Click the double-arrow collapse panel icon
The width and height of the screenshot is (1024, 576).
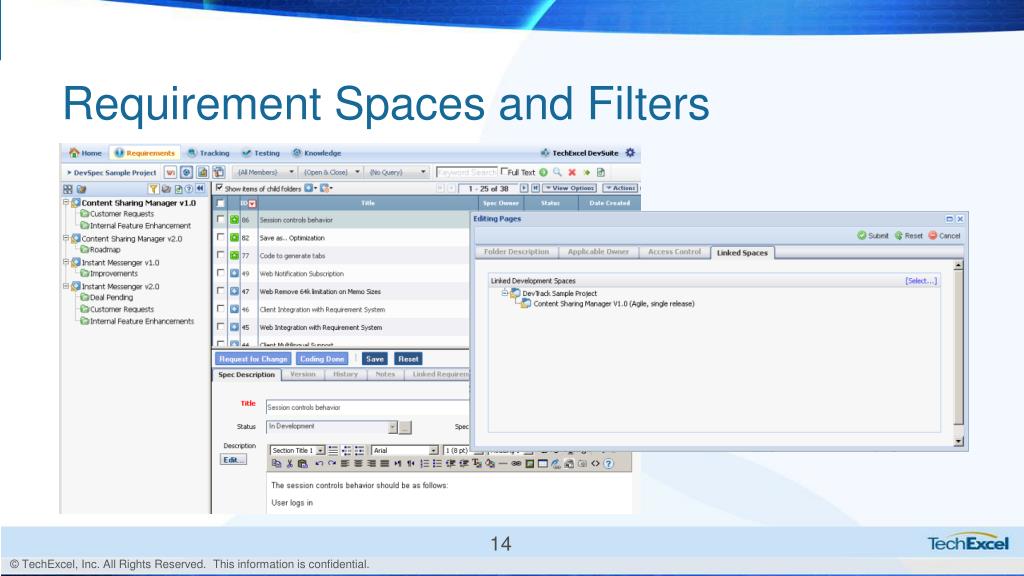click(200, 189)
